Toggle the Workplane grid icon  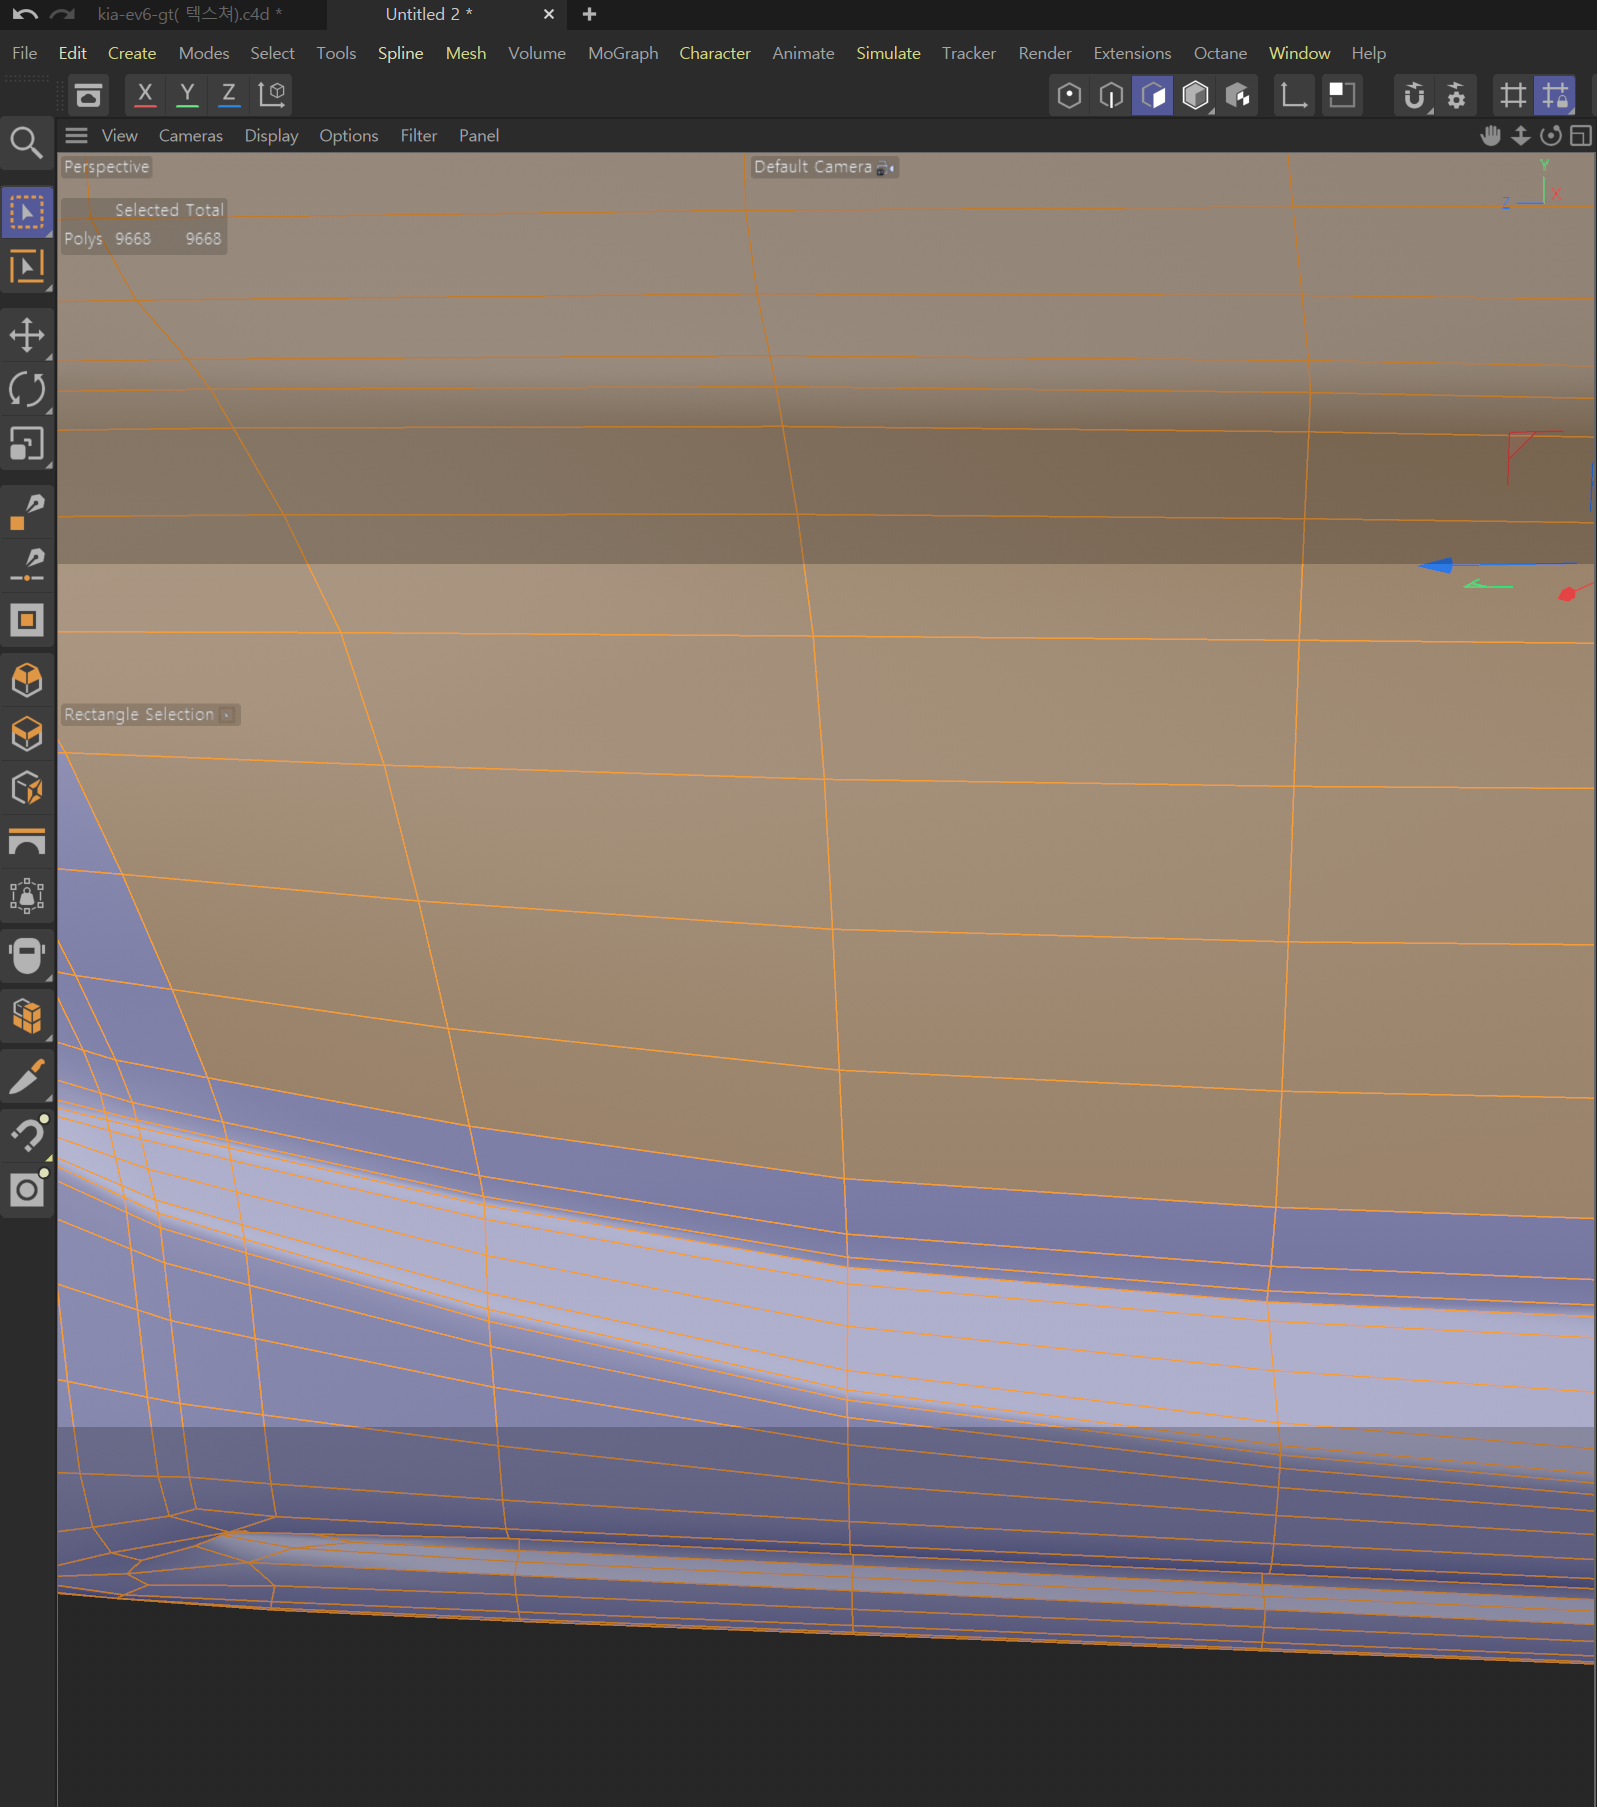tap(1513, 95)
